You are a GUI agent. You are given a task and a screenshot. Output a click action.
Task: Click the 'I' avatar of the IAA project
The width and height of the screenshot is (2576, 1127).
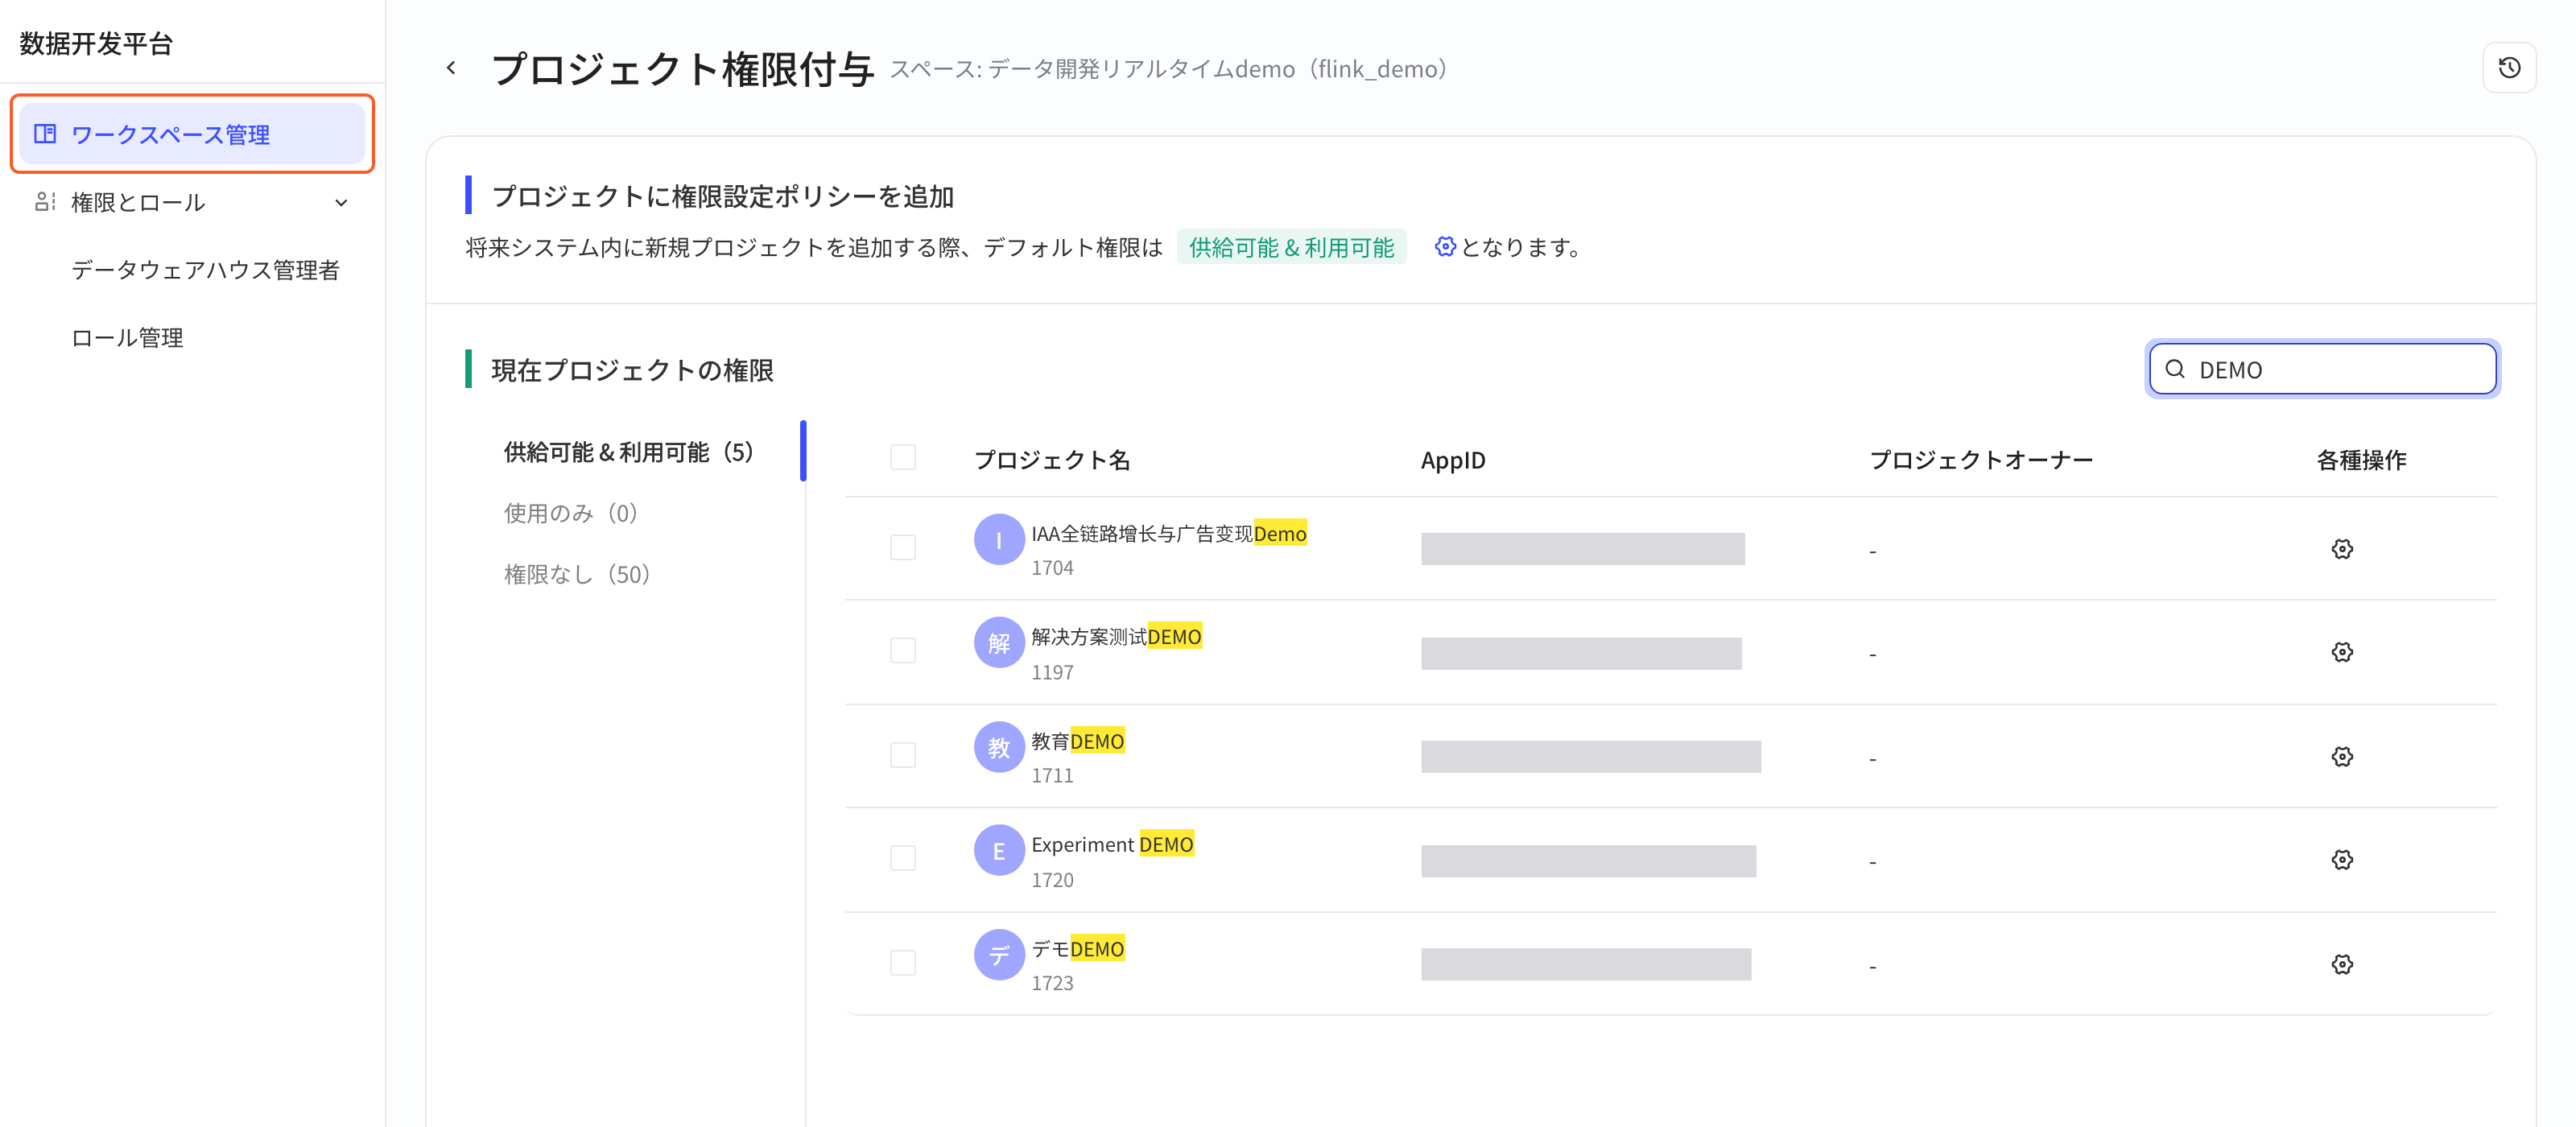coord(999,540)
